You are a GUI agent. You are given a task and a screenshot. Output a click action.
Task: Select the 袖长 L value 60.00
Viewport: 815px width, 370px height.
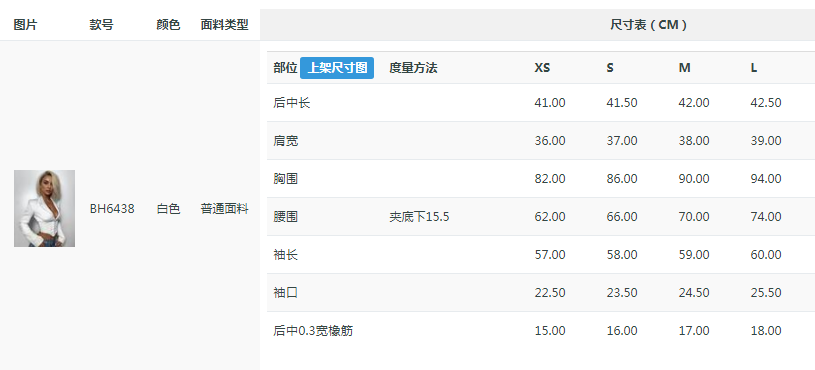pos(766,255)
